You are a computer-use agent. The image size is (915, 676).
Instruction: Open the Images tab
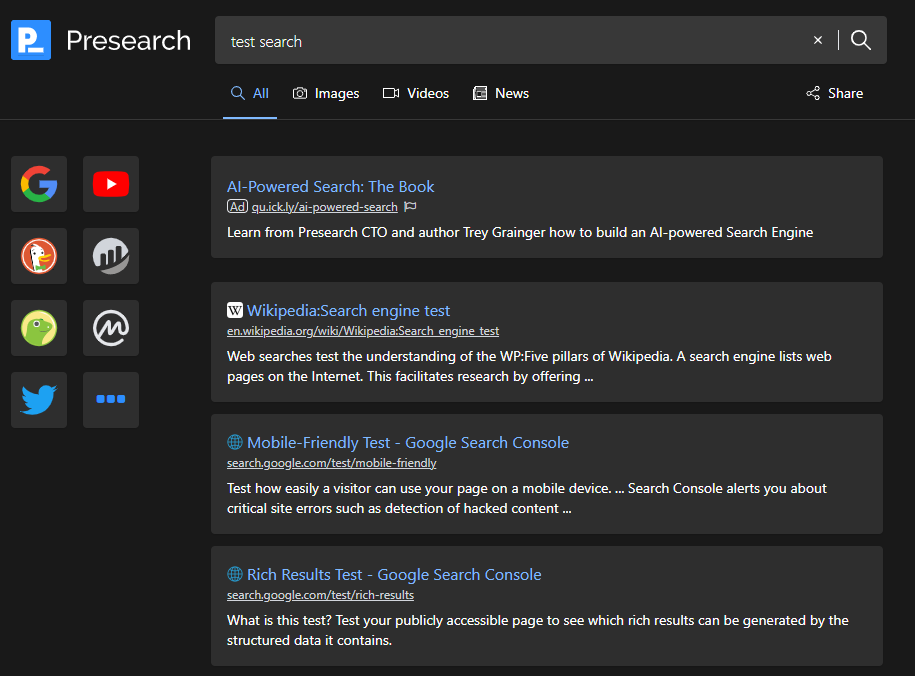pos(326,93)
